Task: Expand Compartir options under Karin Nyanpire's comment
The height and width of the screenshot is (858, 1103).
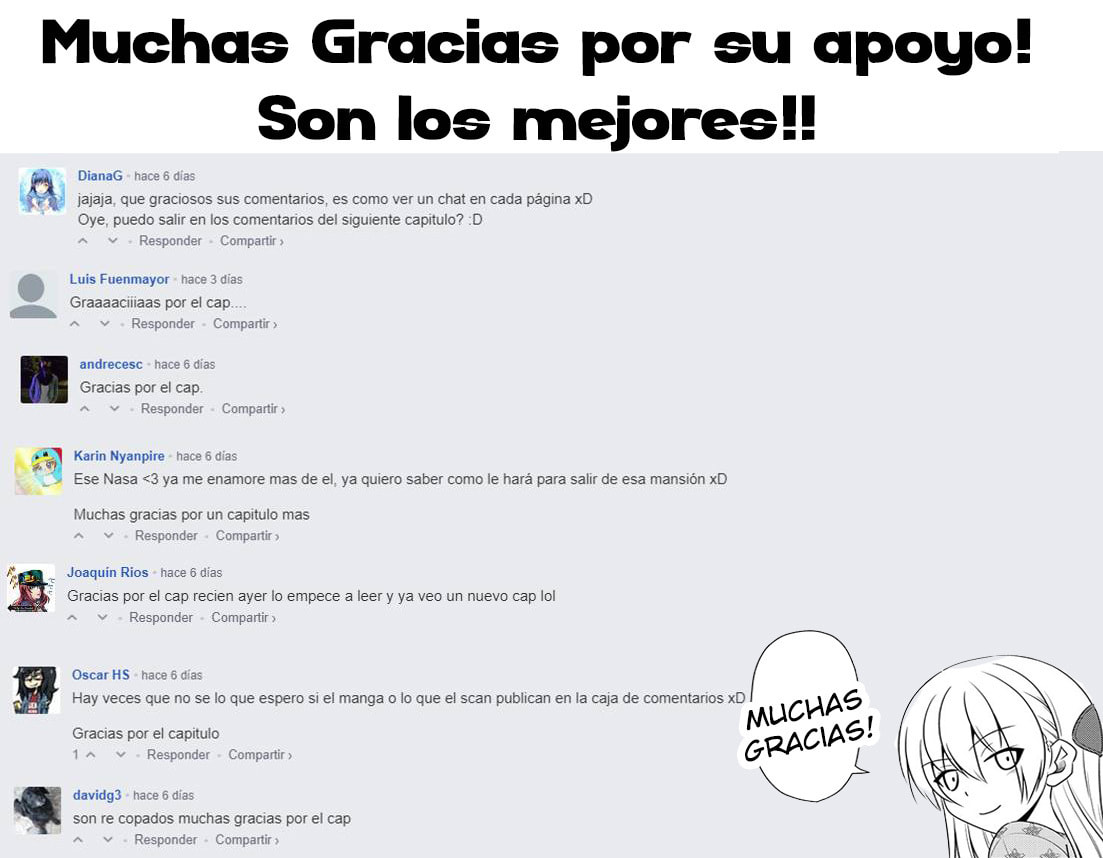Action: [248, 536]
